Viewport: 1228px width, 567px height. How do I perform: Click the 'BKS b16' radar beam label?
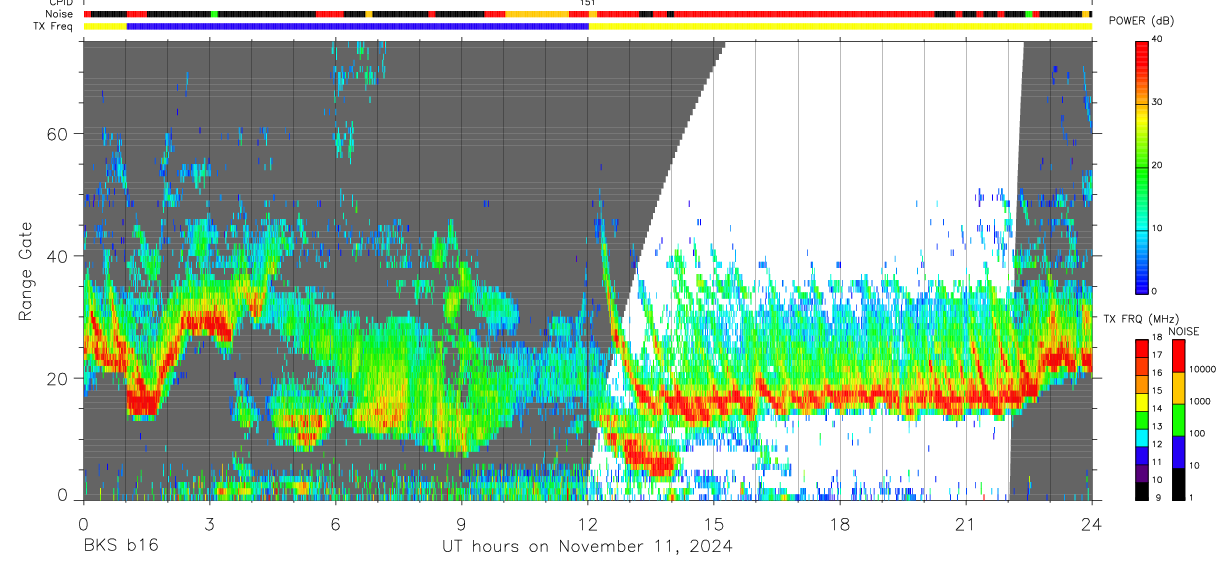[x=119, y=547]
